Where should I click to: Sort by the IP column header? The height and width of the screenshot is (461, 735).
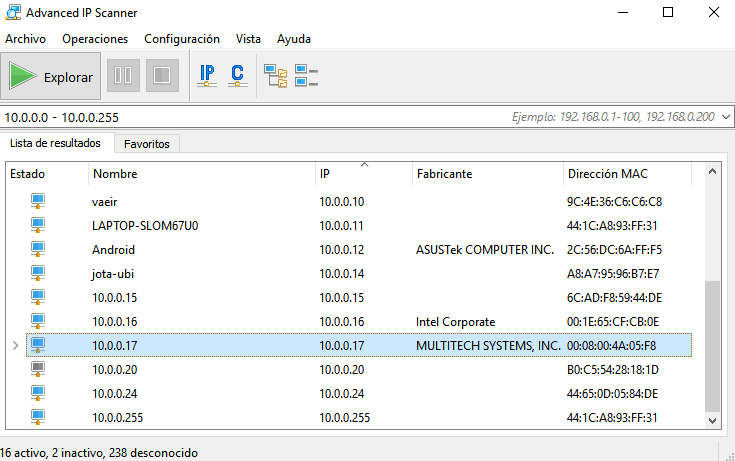point(364,174)
